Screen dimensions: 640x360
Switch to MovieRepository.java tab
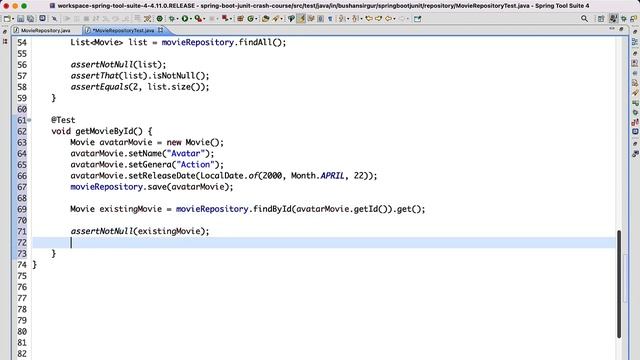[45, 31]
